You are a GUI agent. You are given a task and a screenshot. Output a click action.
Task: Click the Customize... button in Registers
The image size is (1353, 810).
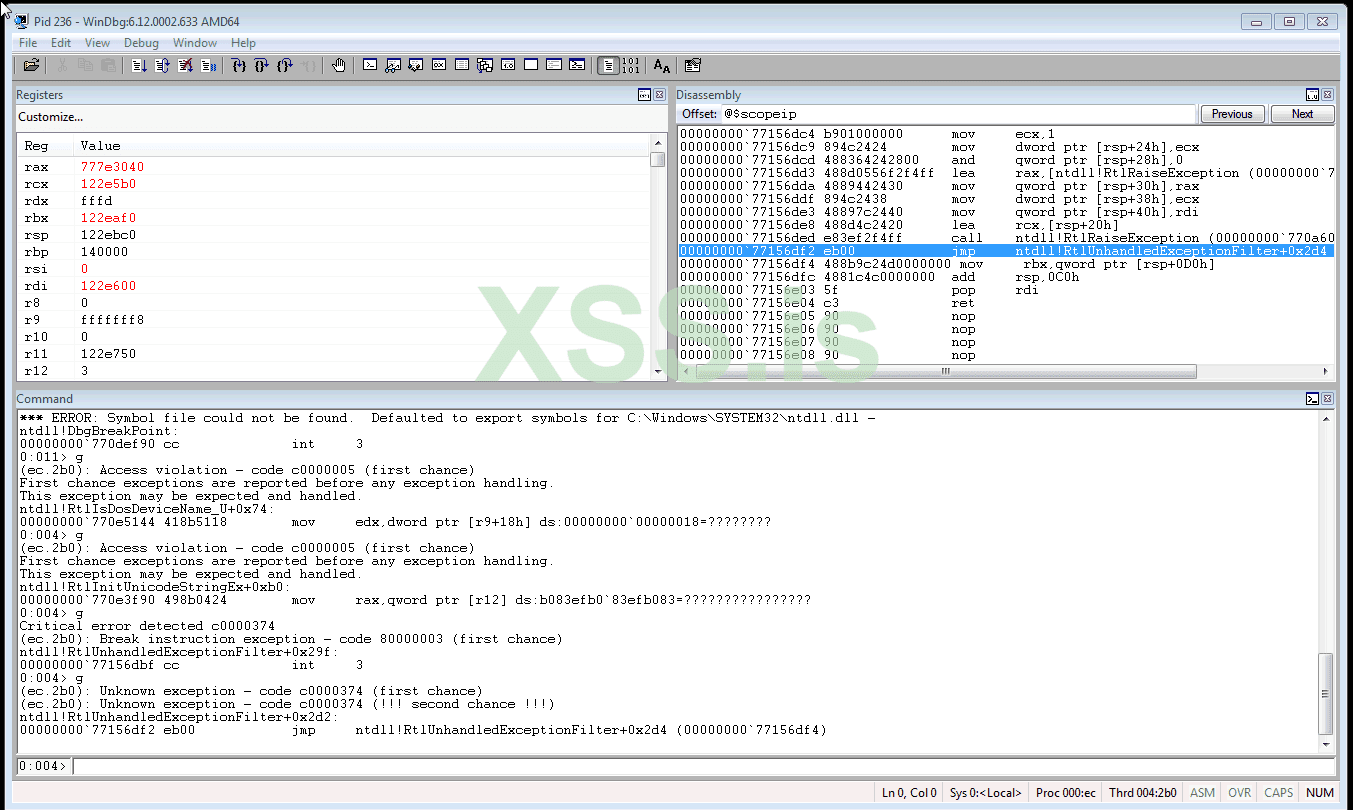pos(51,117)
